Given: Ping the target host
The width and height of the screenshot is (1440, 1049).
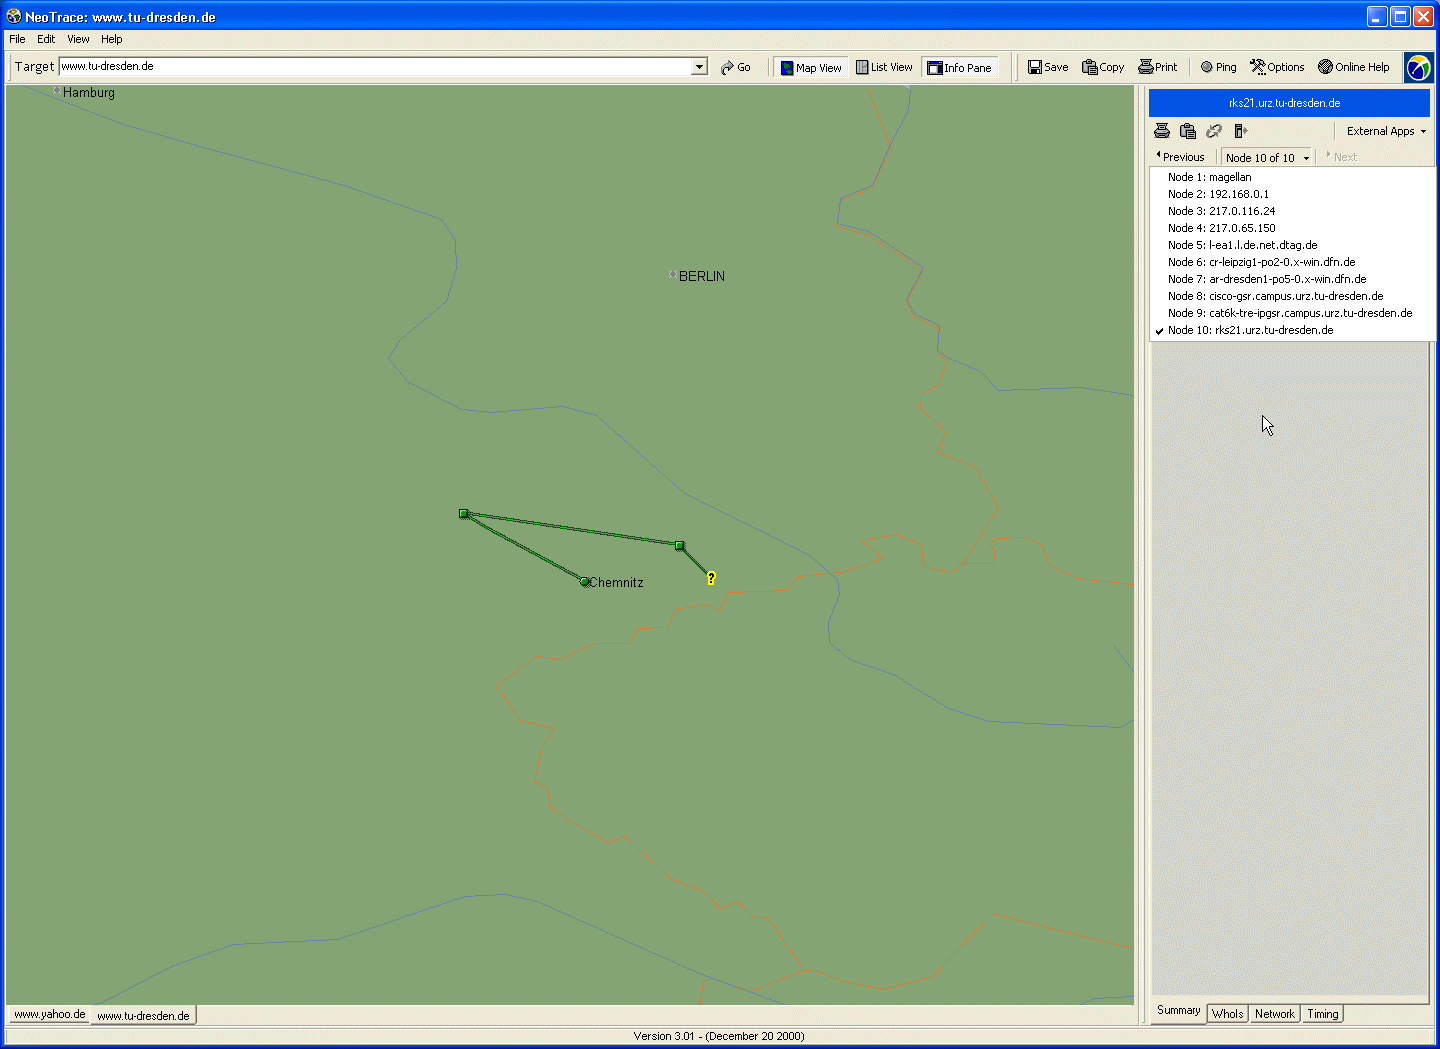Looking at the screenshot, I should click(1218, 67).
